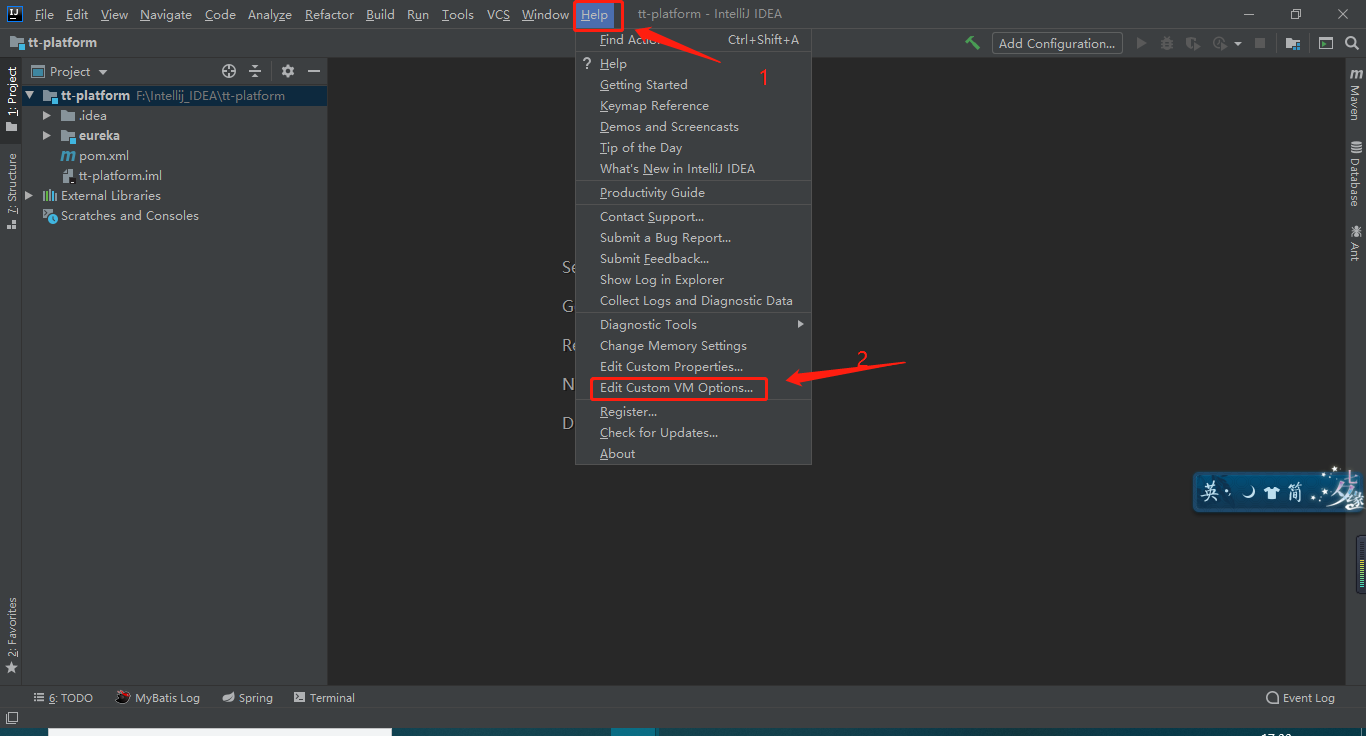
Task: Open the Spring tool window
Action: pos(248,698)
